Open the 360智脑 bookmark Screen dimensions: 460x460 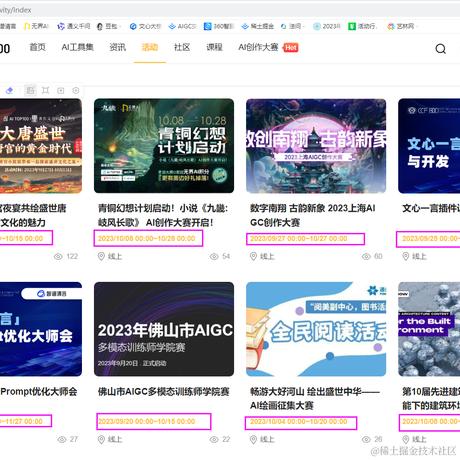[x=219, y=26]
